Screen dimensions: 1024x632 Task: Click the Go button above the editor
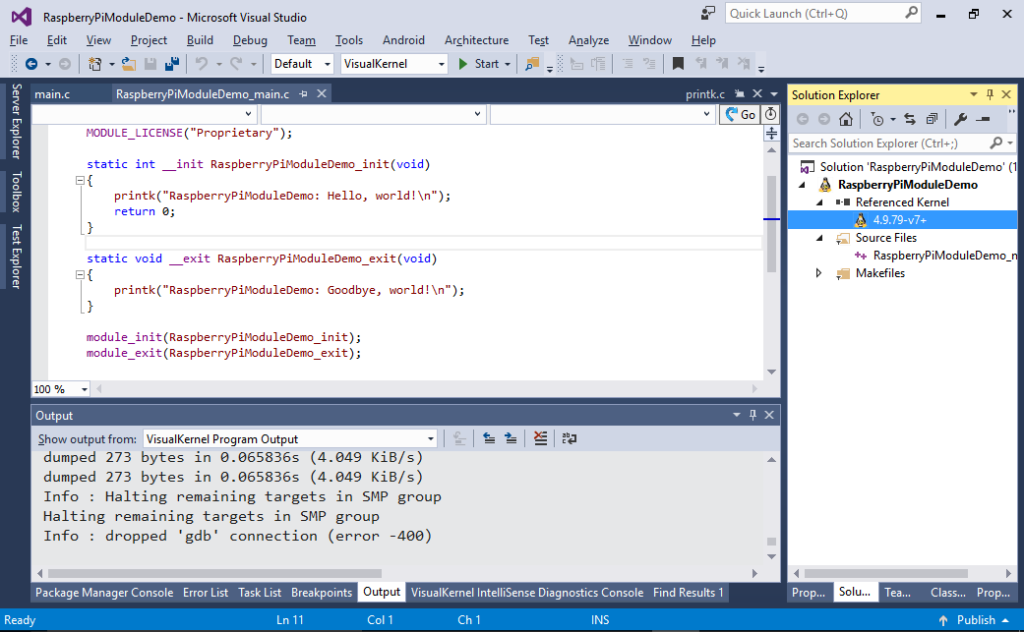point(740,115)
